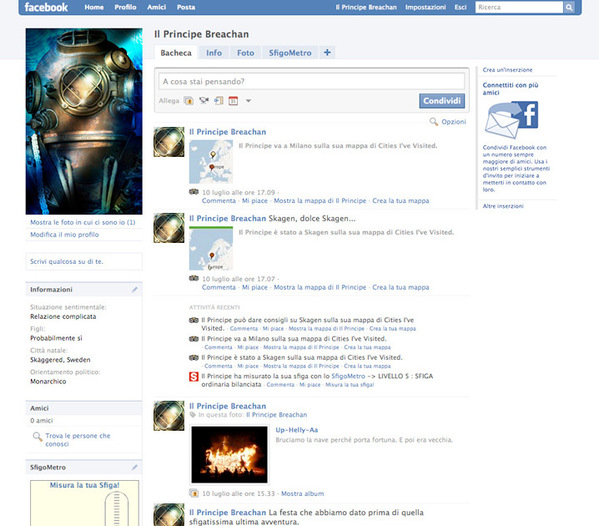599x526 pixels.
Task: Click 'Monarchico' political orientation text
Action: click(48, 381)
